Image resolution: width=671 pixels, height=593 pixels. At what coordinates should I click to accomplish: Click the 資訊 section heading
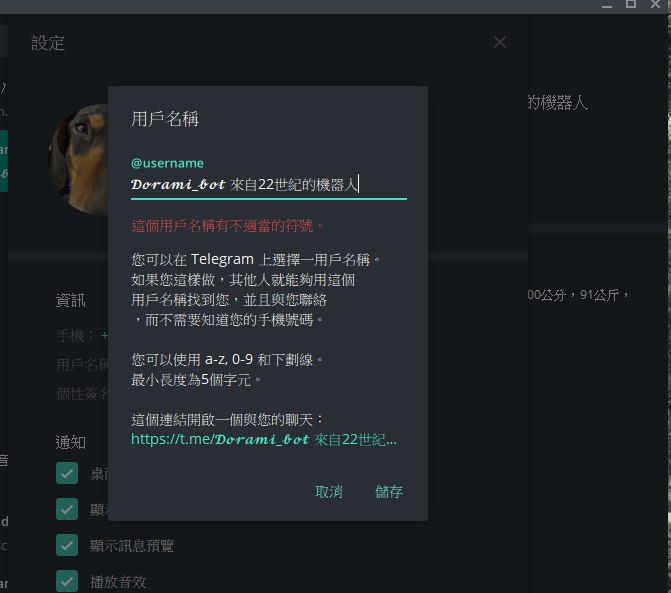[71, 300]
